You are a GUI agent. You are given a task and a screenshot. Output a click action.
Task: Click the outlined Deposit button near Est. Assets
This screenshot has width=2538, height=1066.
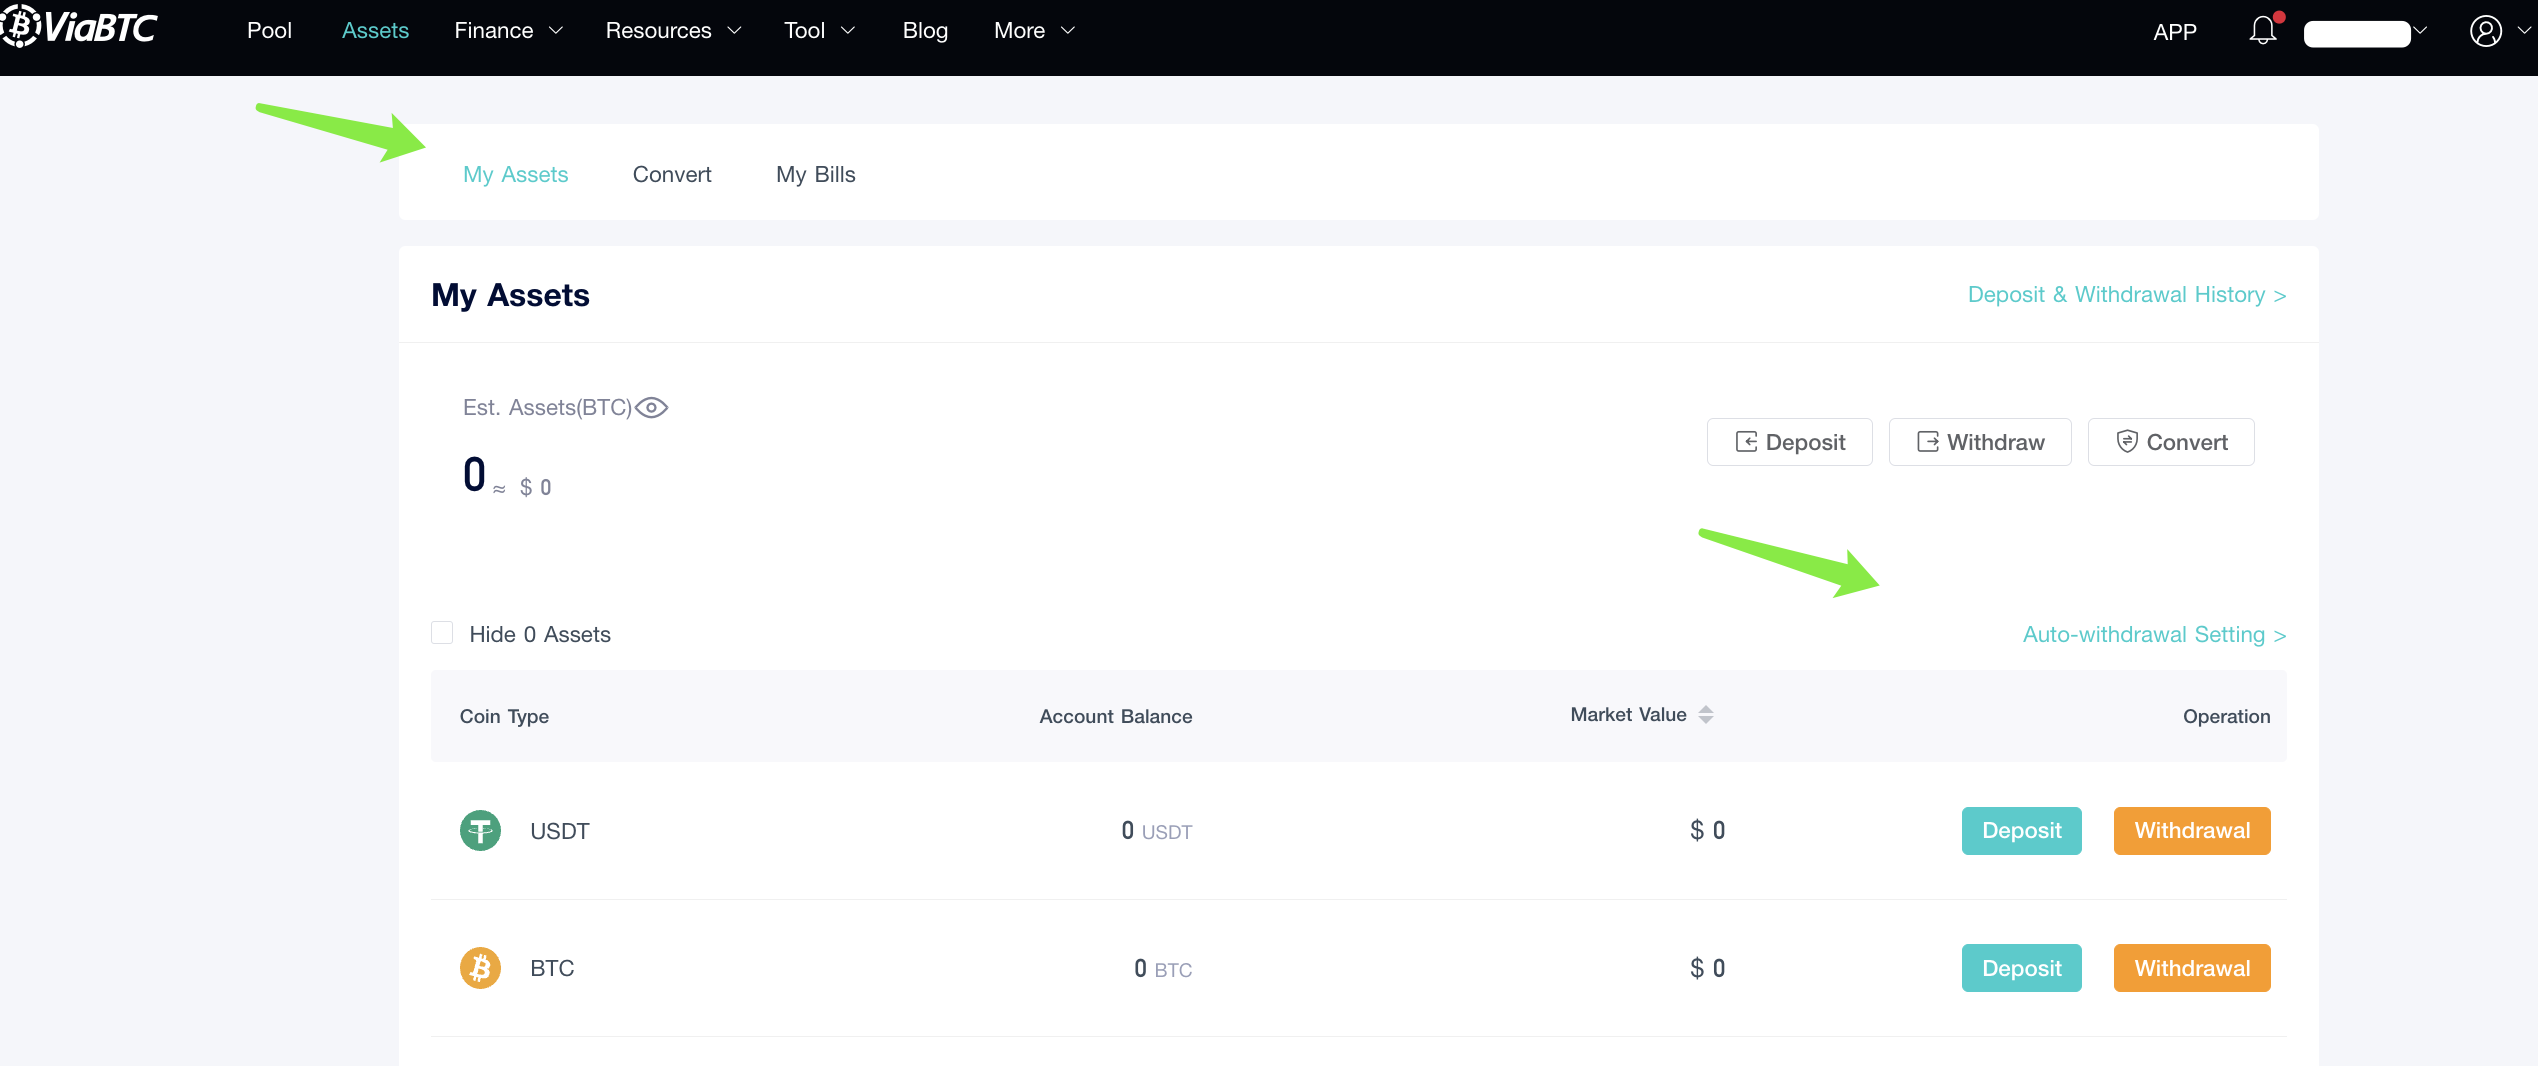click(x=1790, y=442)
